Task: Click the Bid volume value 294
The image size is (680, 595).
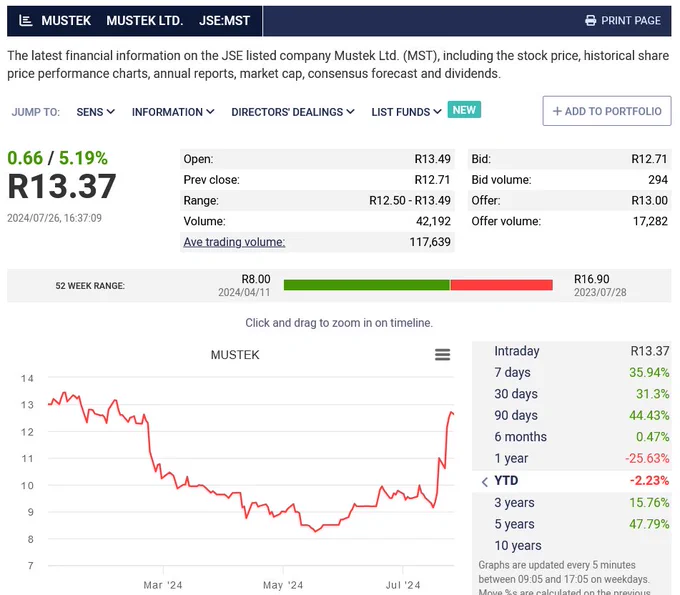Action: [x=658, y=180]
